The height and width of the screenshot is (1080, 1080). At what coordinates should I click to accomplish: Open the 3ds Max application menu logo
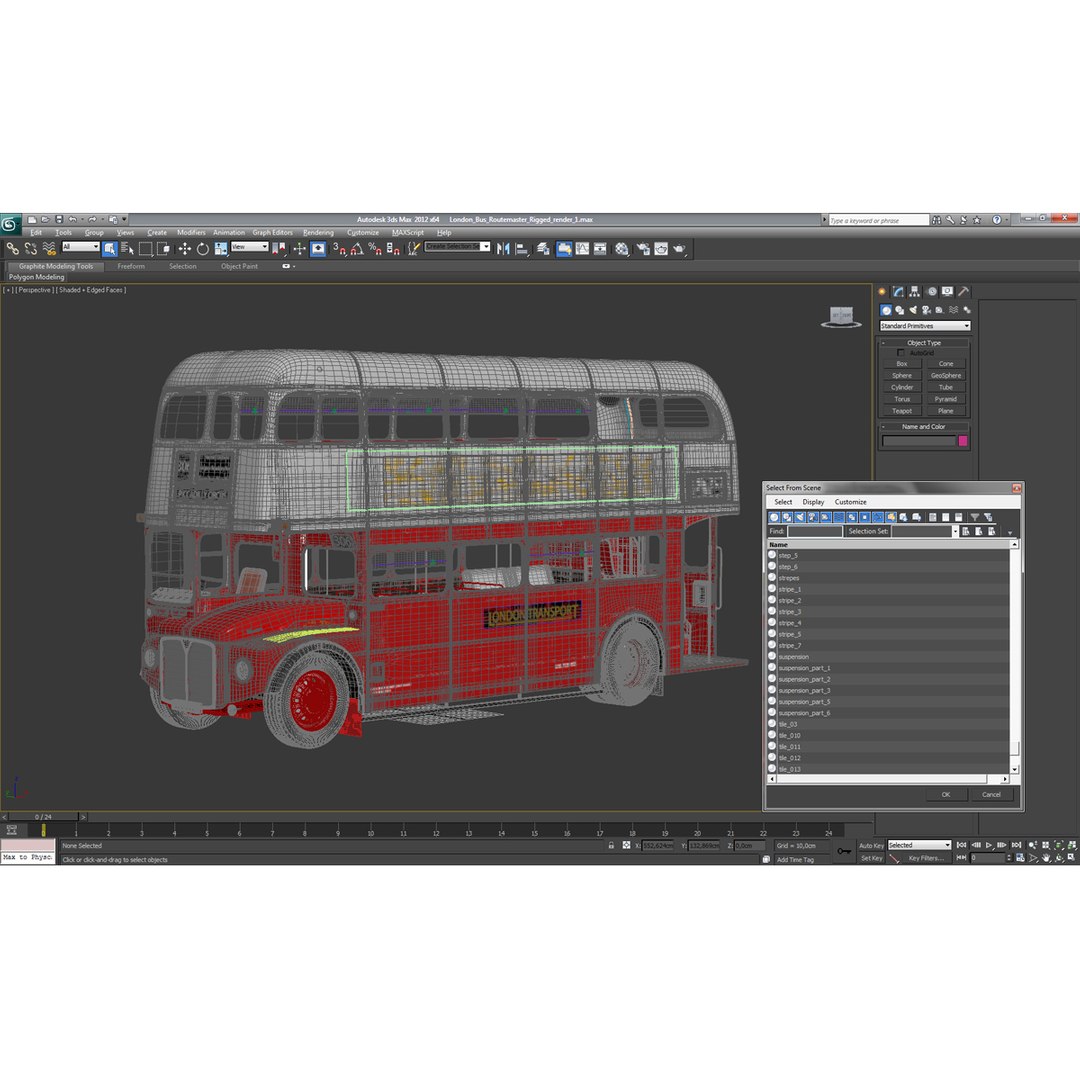[10, 224]
